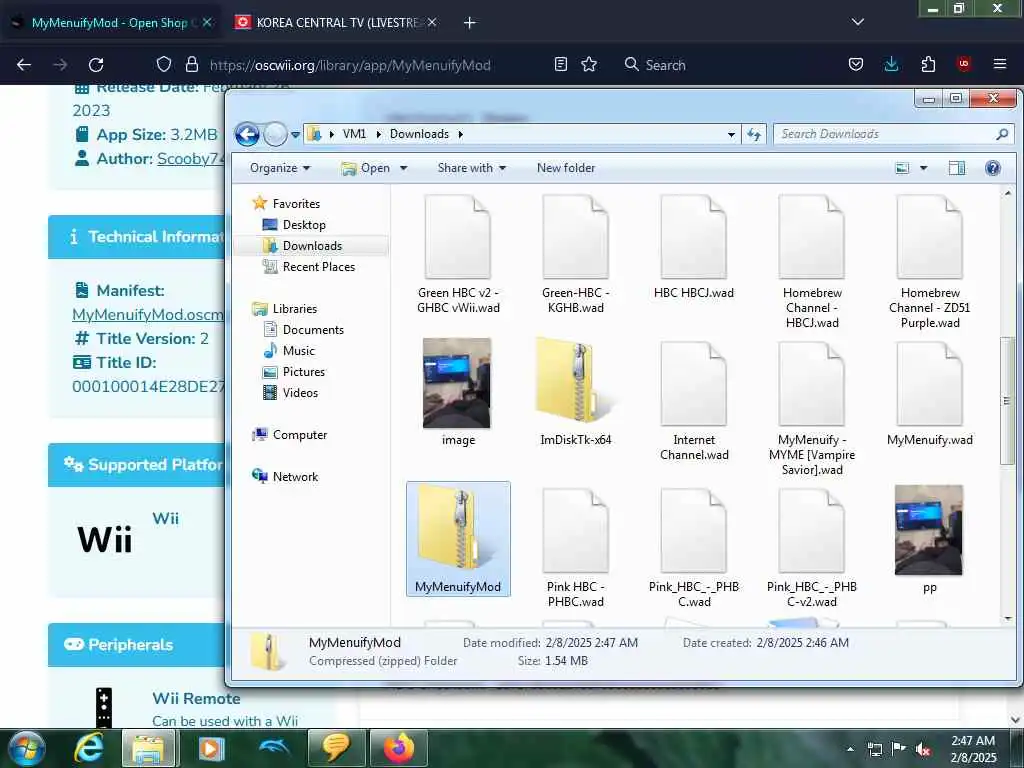Viewport: 1024px width, 768px height.
Task: Open the Windows Start menu
Action: point(26,748)
